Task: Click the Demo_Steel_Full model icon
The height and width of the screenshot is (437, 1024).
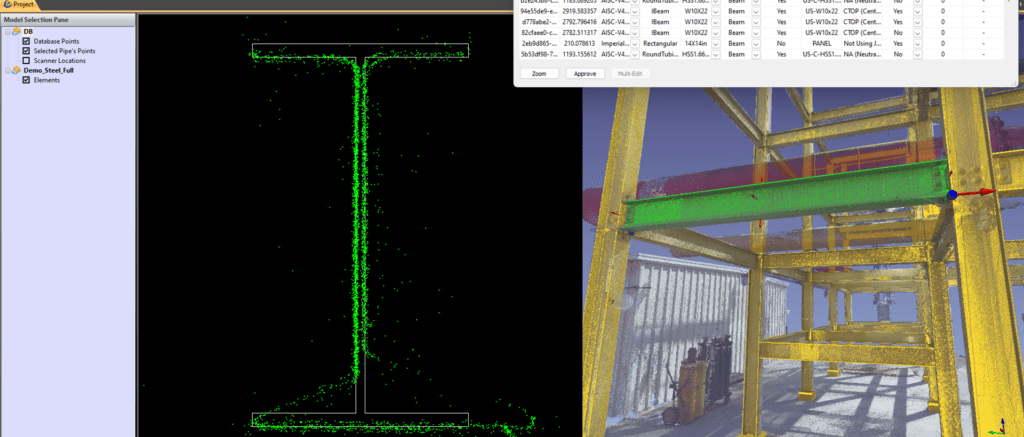Action: (16, 71)
